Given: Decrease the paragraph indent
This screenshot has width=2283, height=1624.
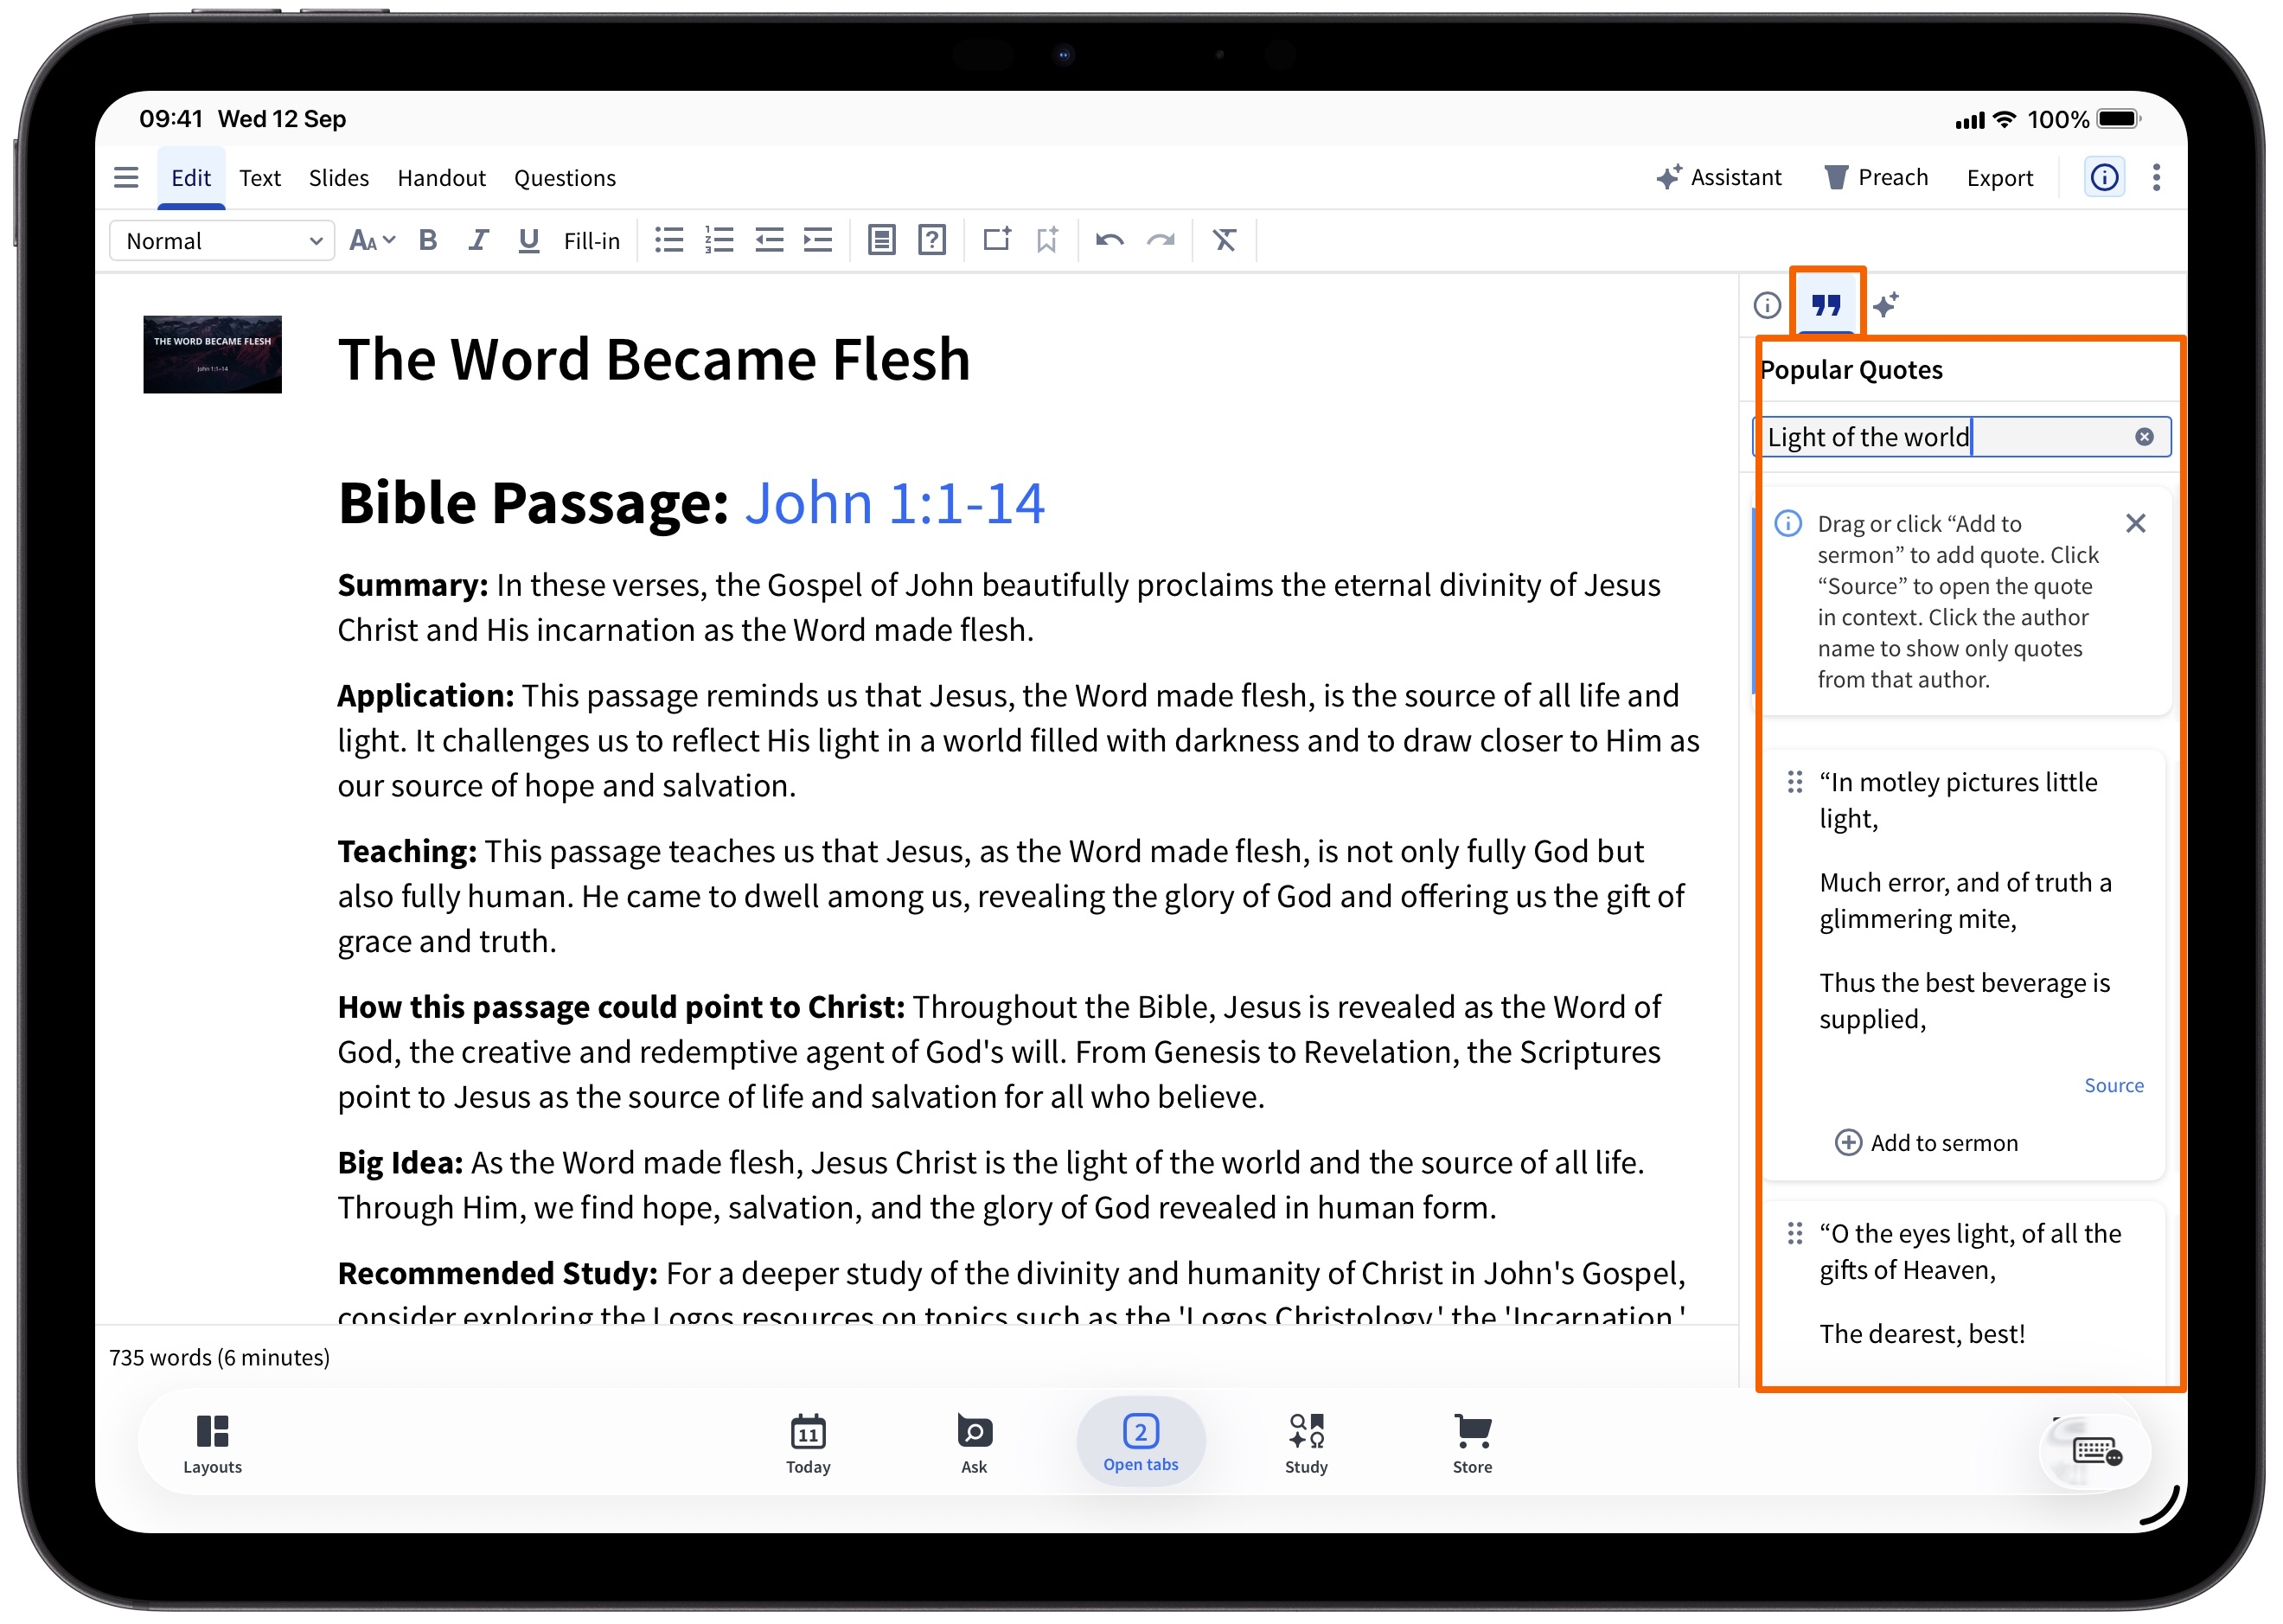Looking at the screenshot, I should (769, 241).
